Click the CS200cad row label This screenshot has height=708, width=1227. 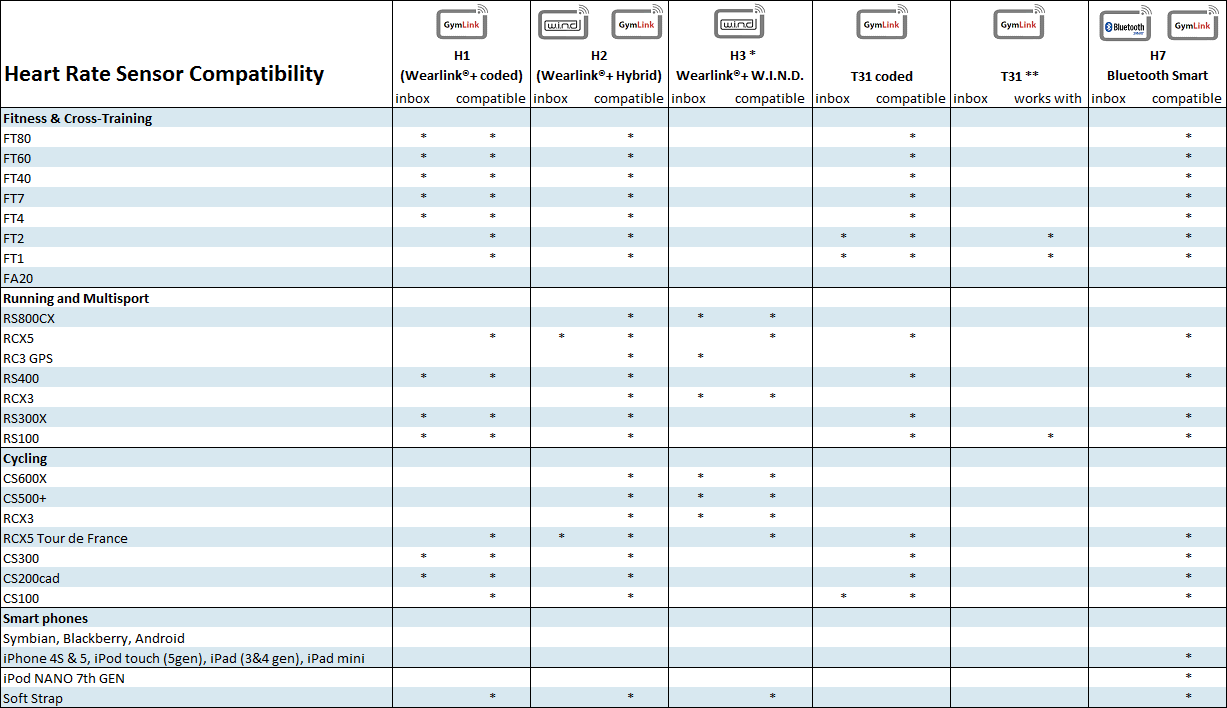pyautogui.click(x=31, y=578)
